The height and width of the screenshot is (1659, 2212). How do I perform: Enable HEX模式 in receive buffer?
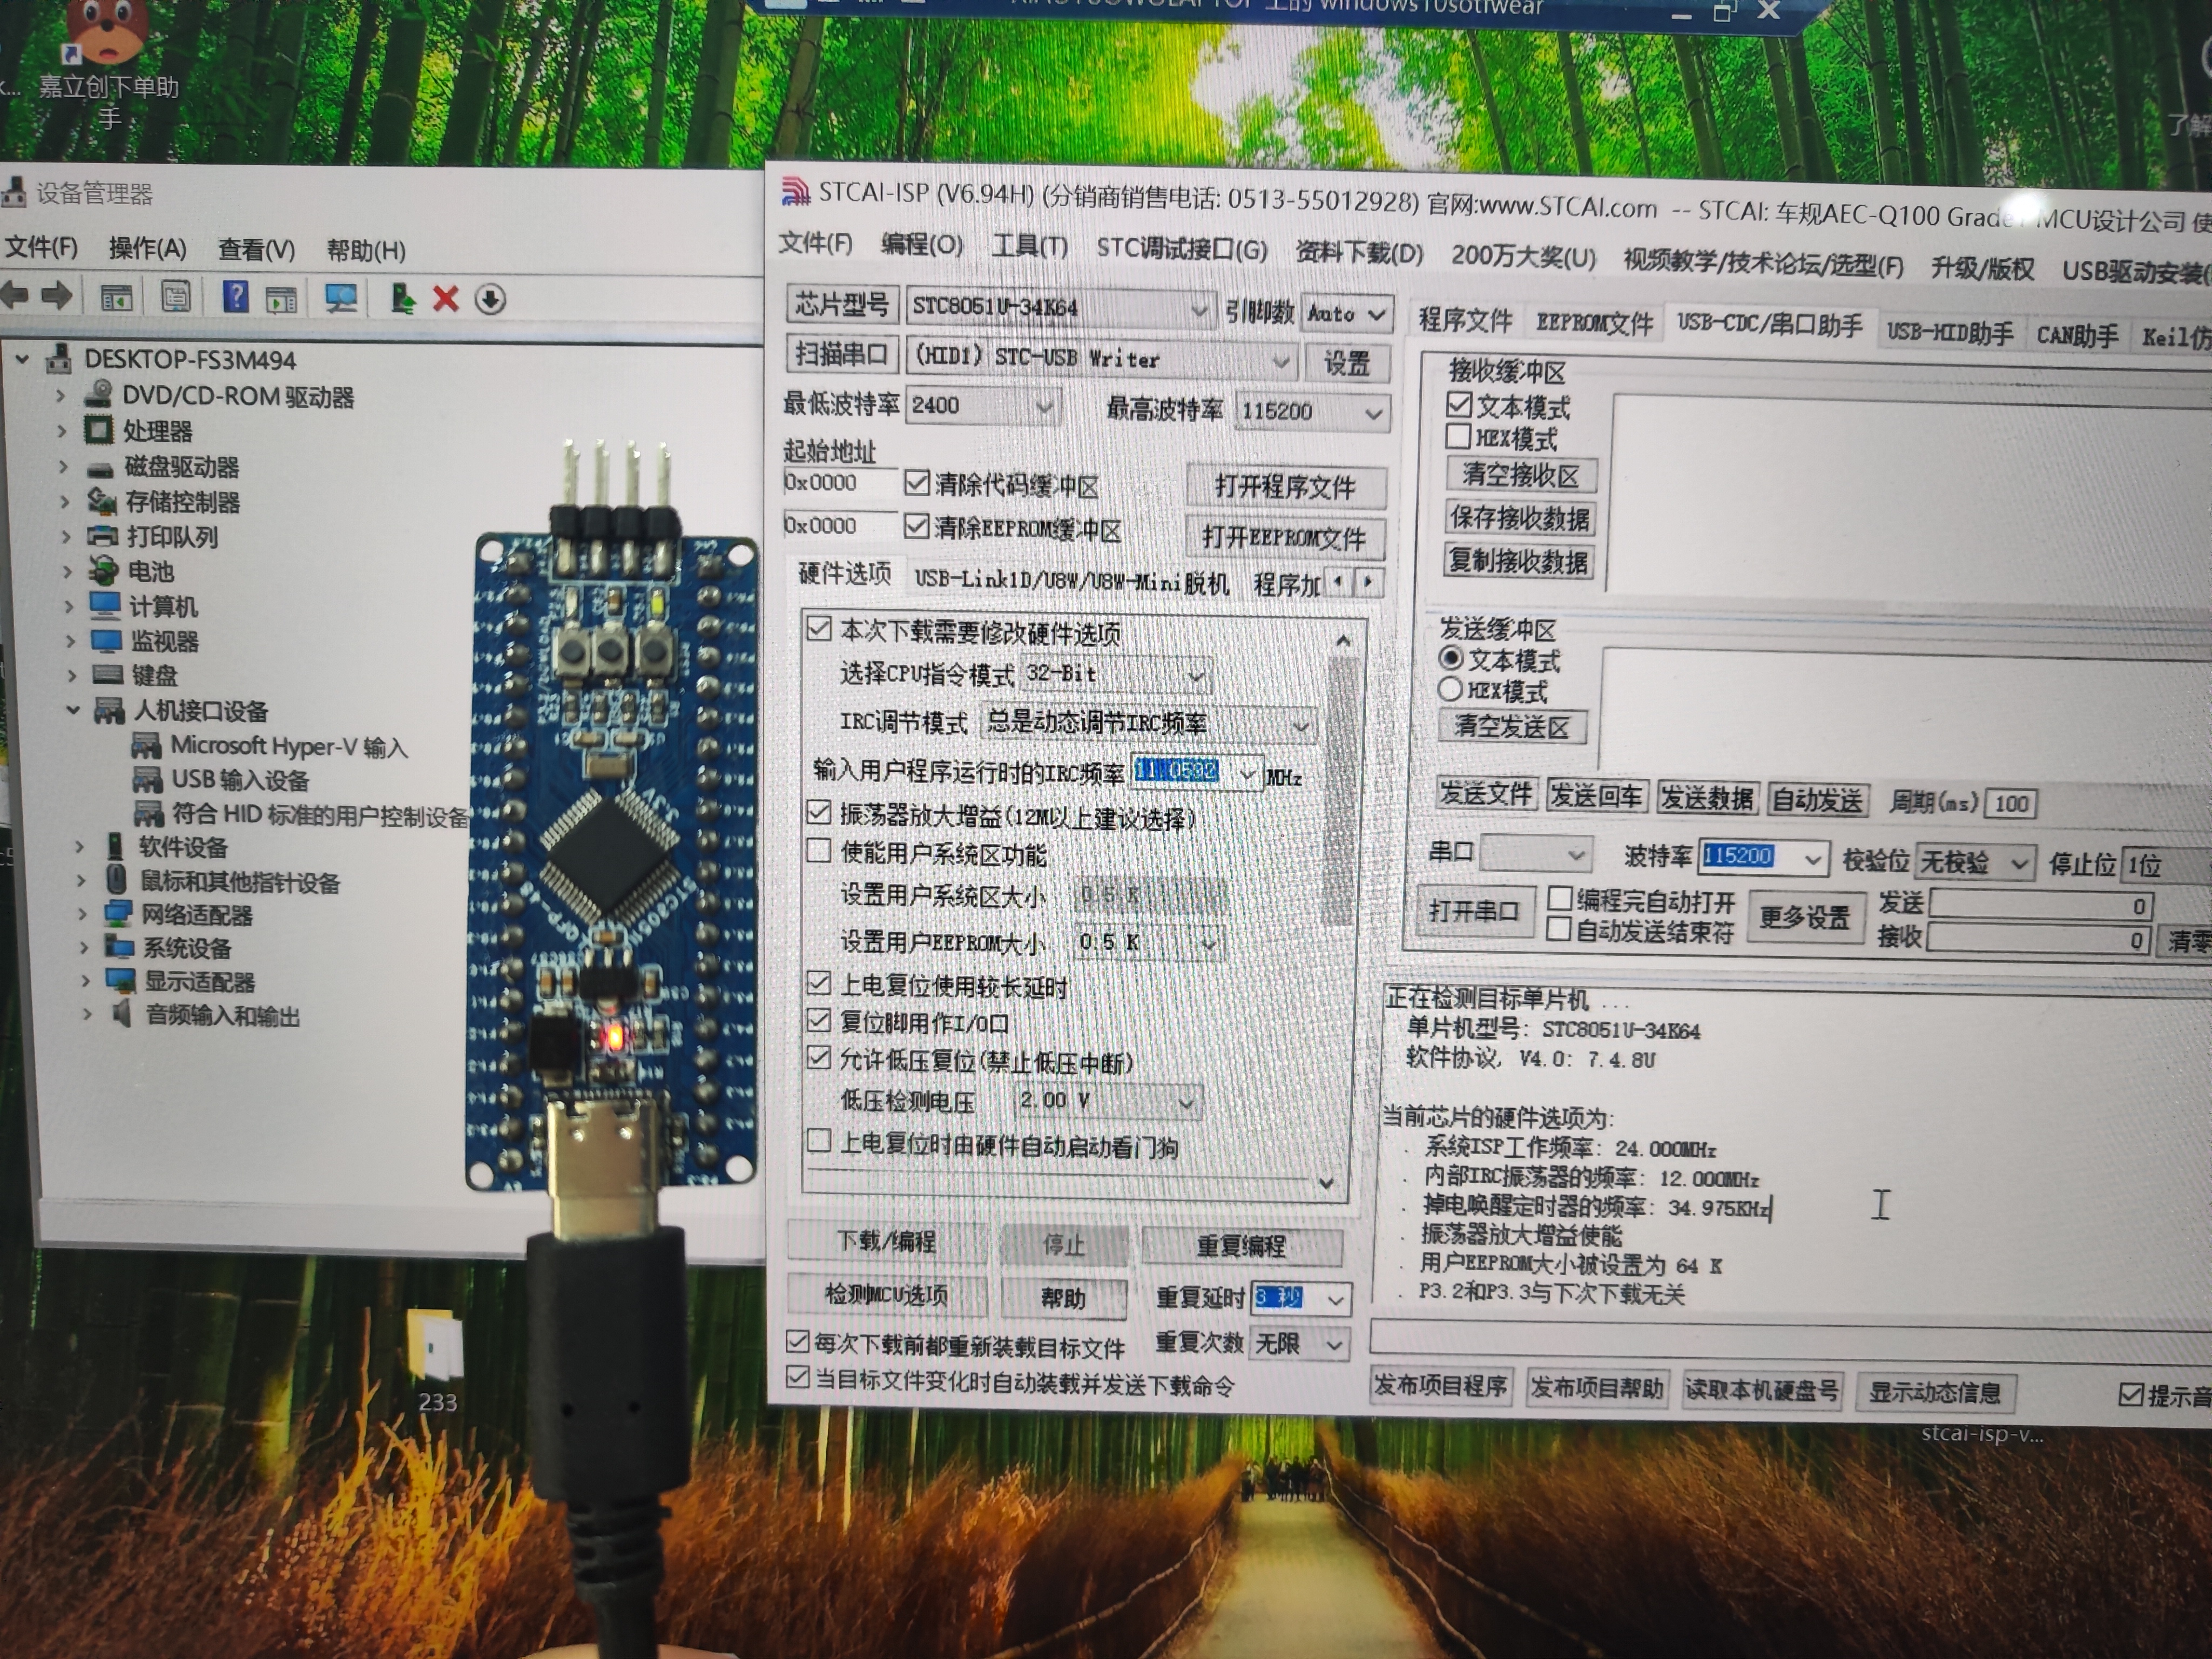pyautogui.click(x=1459, y=437)
